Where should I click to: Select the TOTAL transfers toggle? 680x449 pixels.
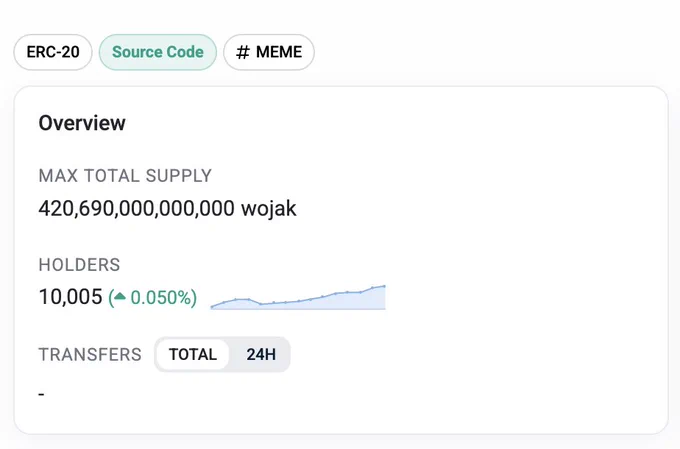pos(193,354)
